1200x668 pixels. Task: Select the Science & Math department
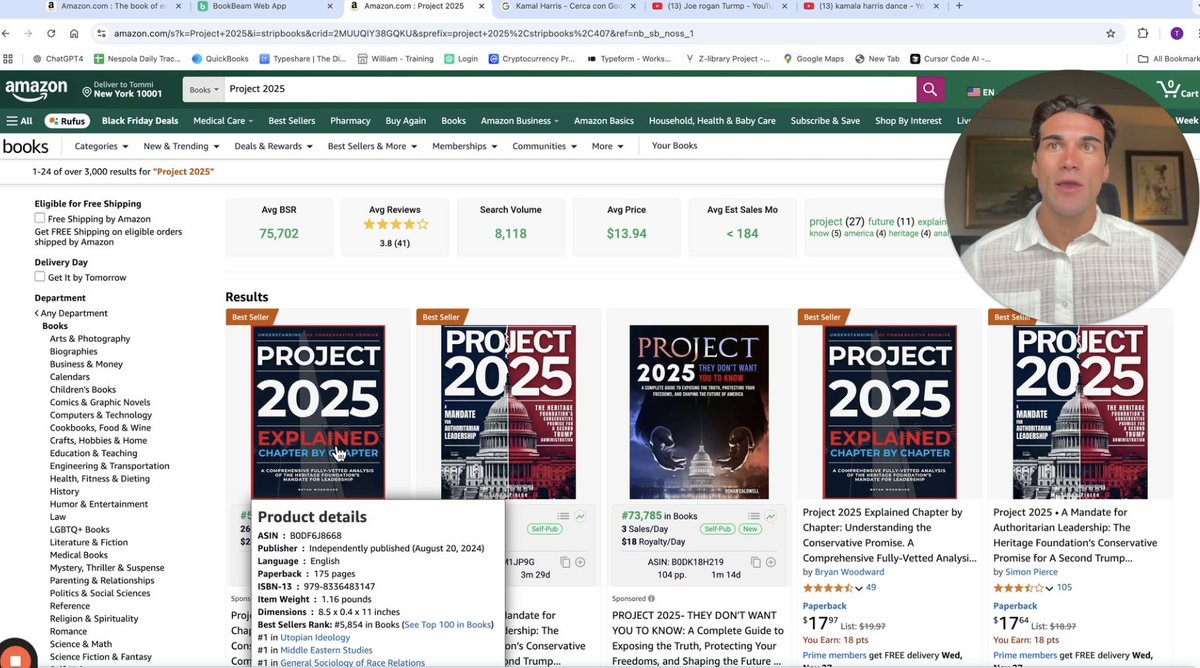pos(81,644)
